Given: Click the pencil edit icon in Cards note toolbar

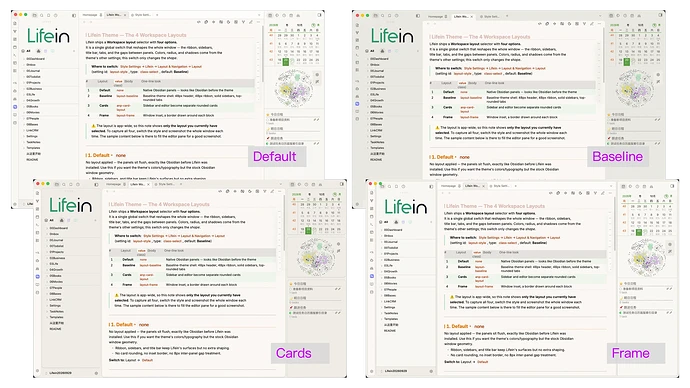Looking at the screenshot, I should pos(272,191).
